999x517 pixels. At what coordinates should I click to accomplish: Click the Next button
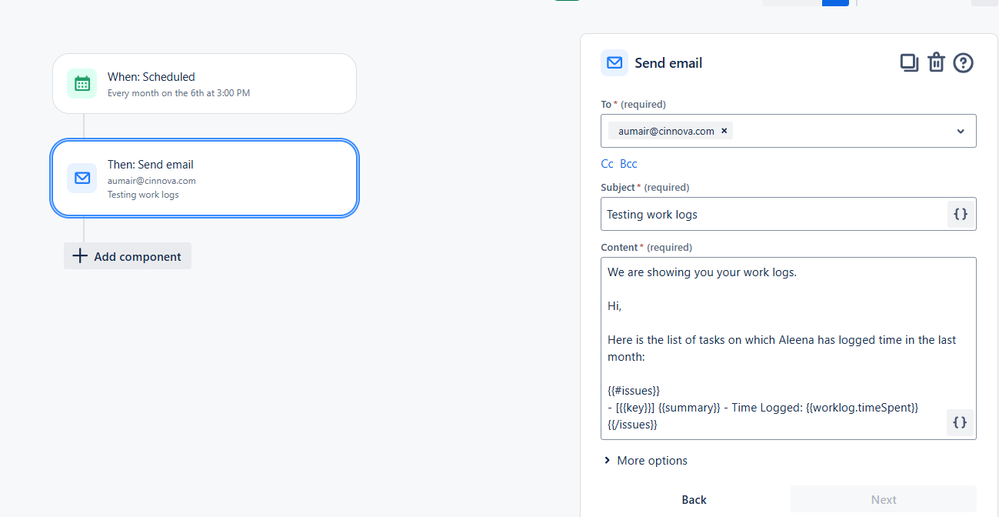point(883,500)
